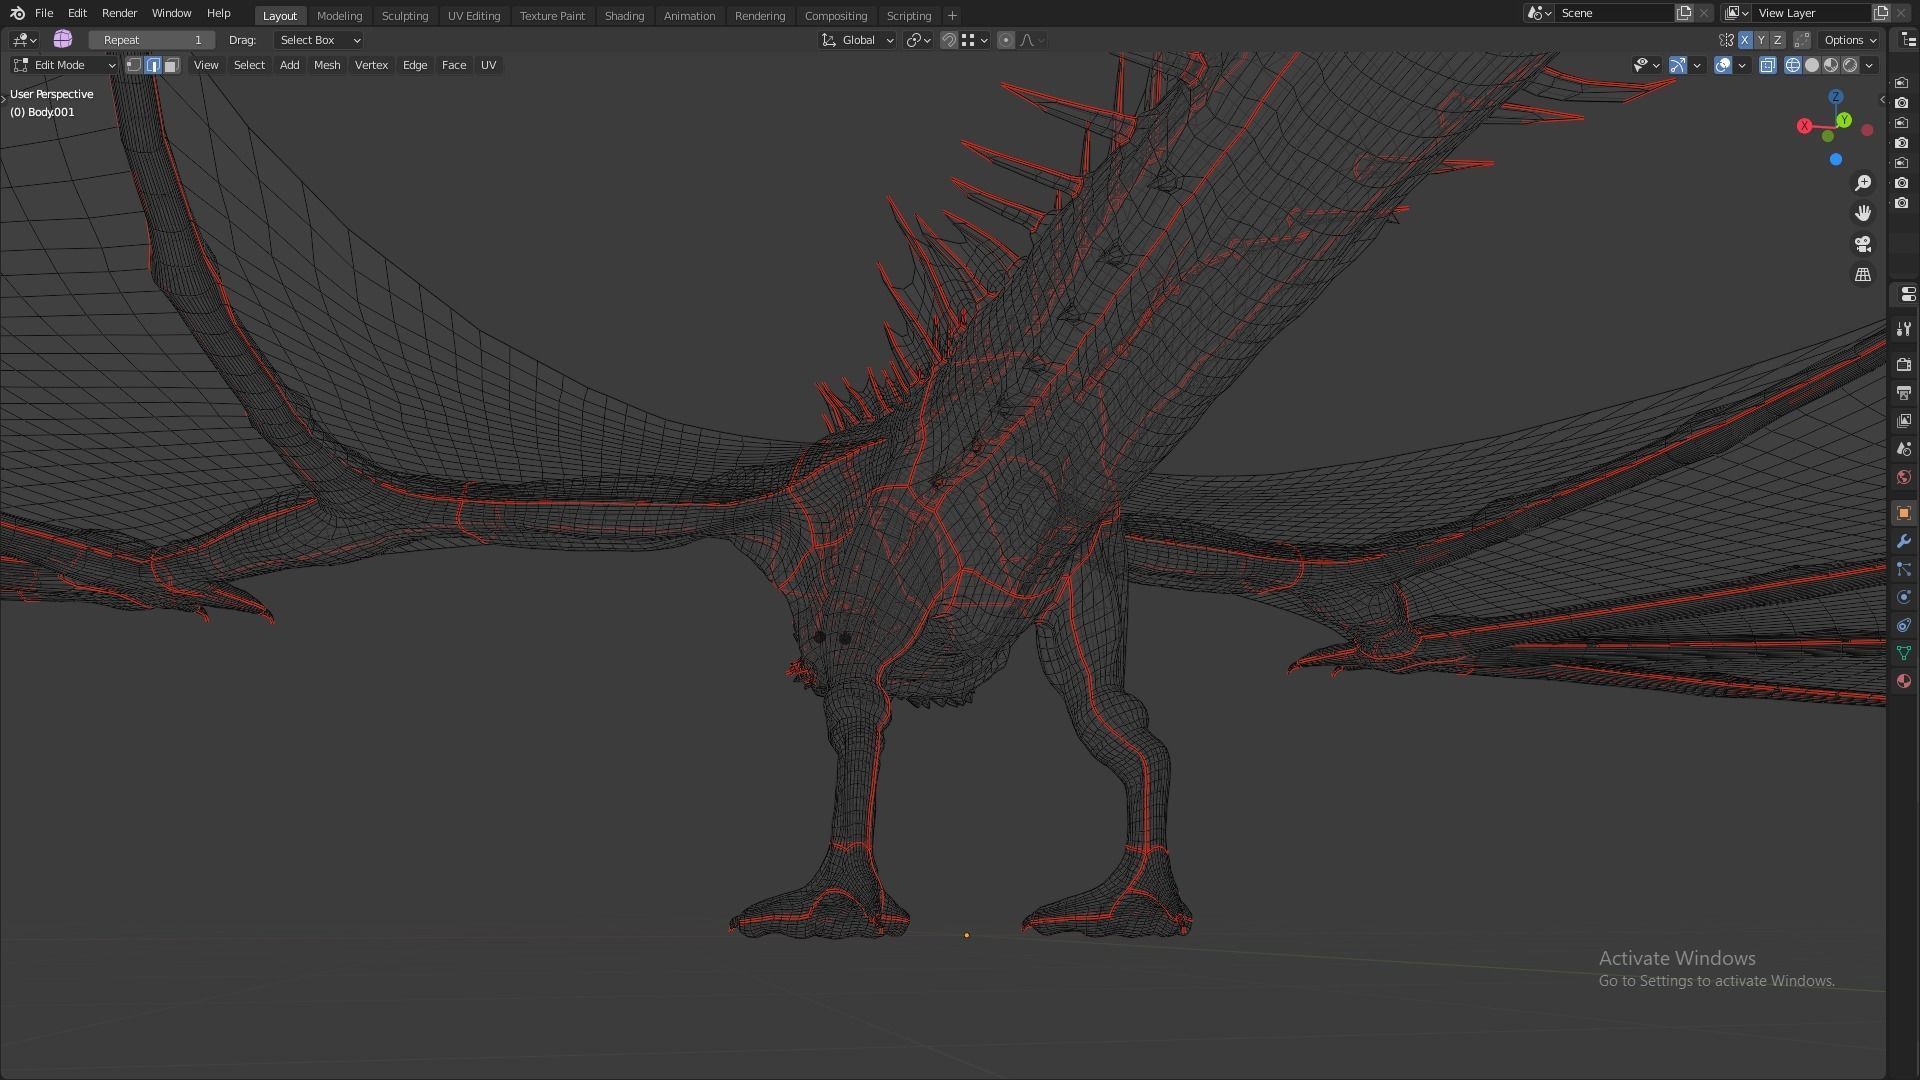Screen dimensions: 1920x1080
Task: Click the green Y axis gizmo circle
Action: tap(1843, 120)
